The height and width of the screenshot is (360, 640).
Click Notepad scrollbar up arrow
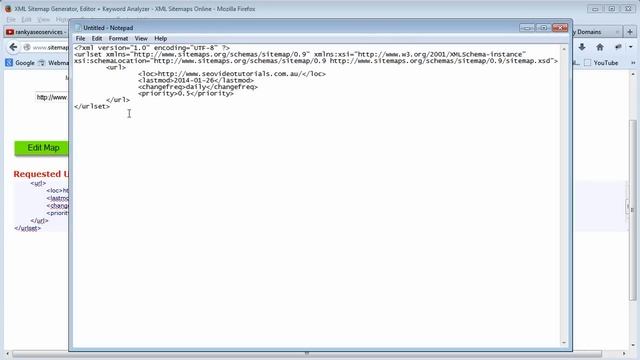pos(564,49)
